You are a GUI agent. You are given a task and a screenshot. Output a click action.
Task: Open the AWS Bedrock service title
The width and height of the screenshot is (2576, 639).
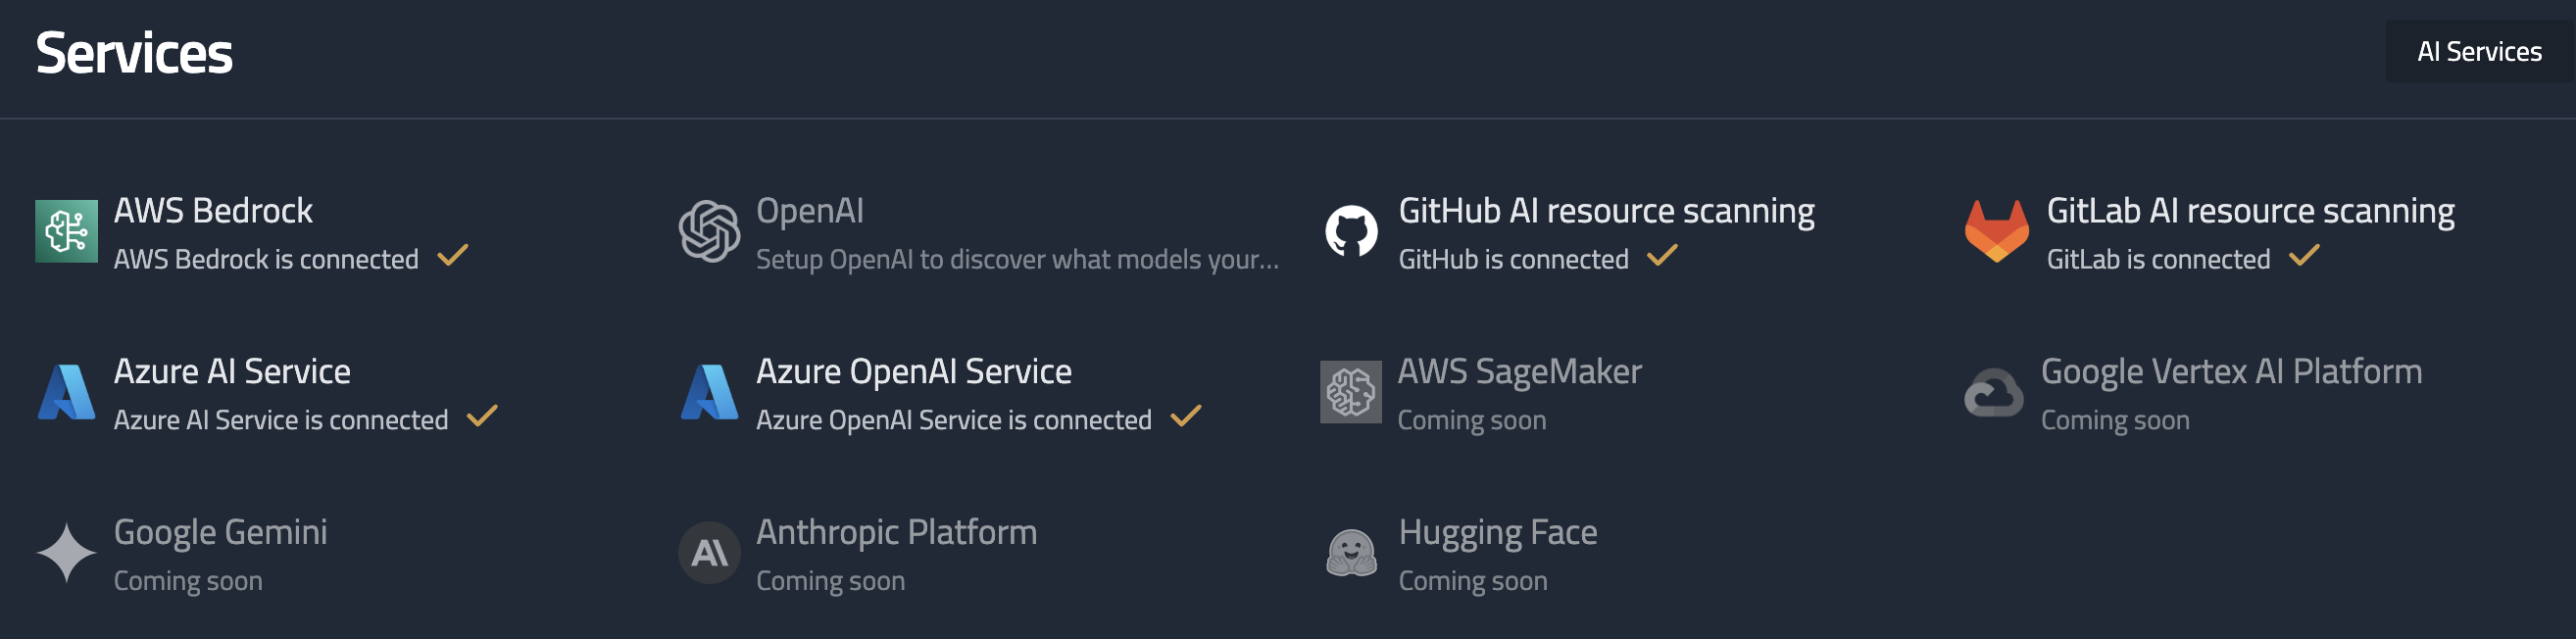coord(213,211)
